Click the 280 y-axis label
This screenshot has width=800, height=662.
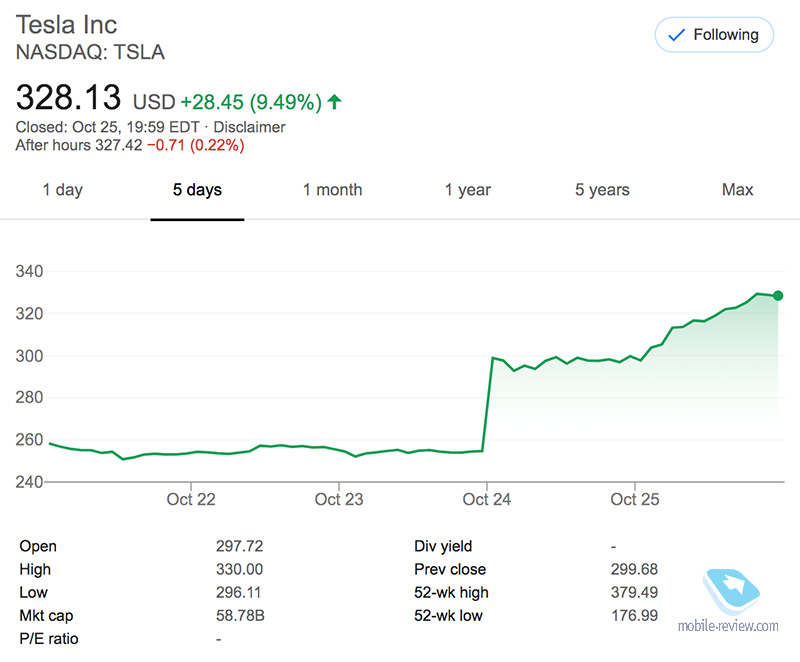tap(30, 397)
